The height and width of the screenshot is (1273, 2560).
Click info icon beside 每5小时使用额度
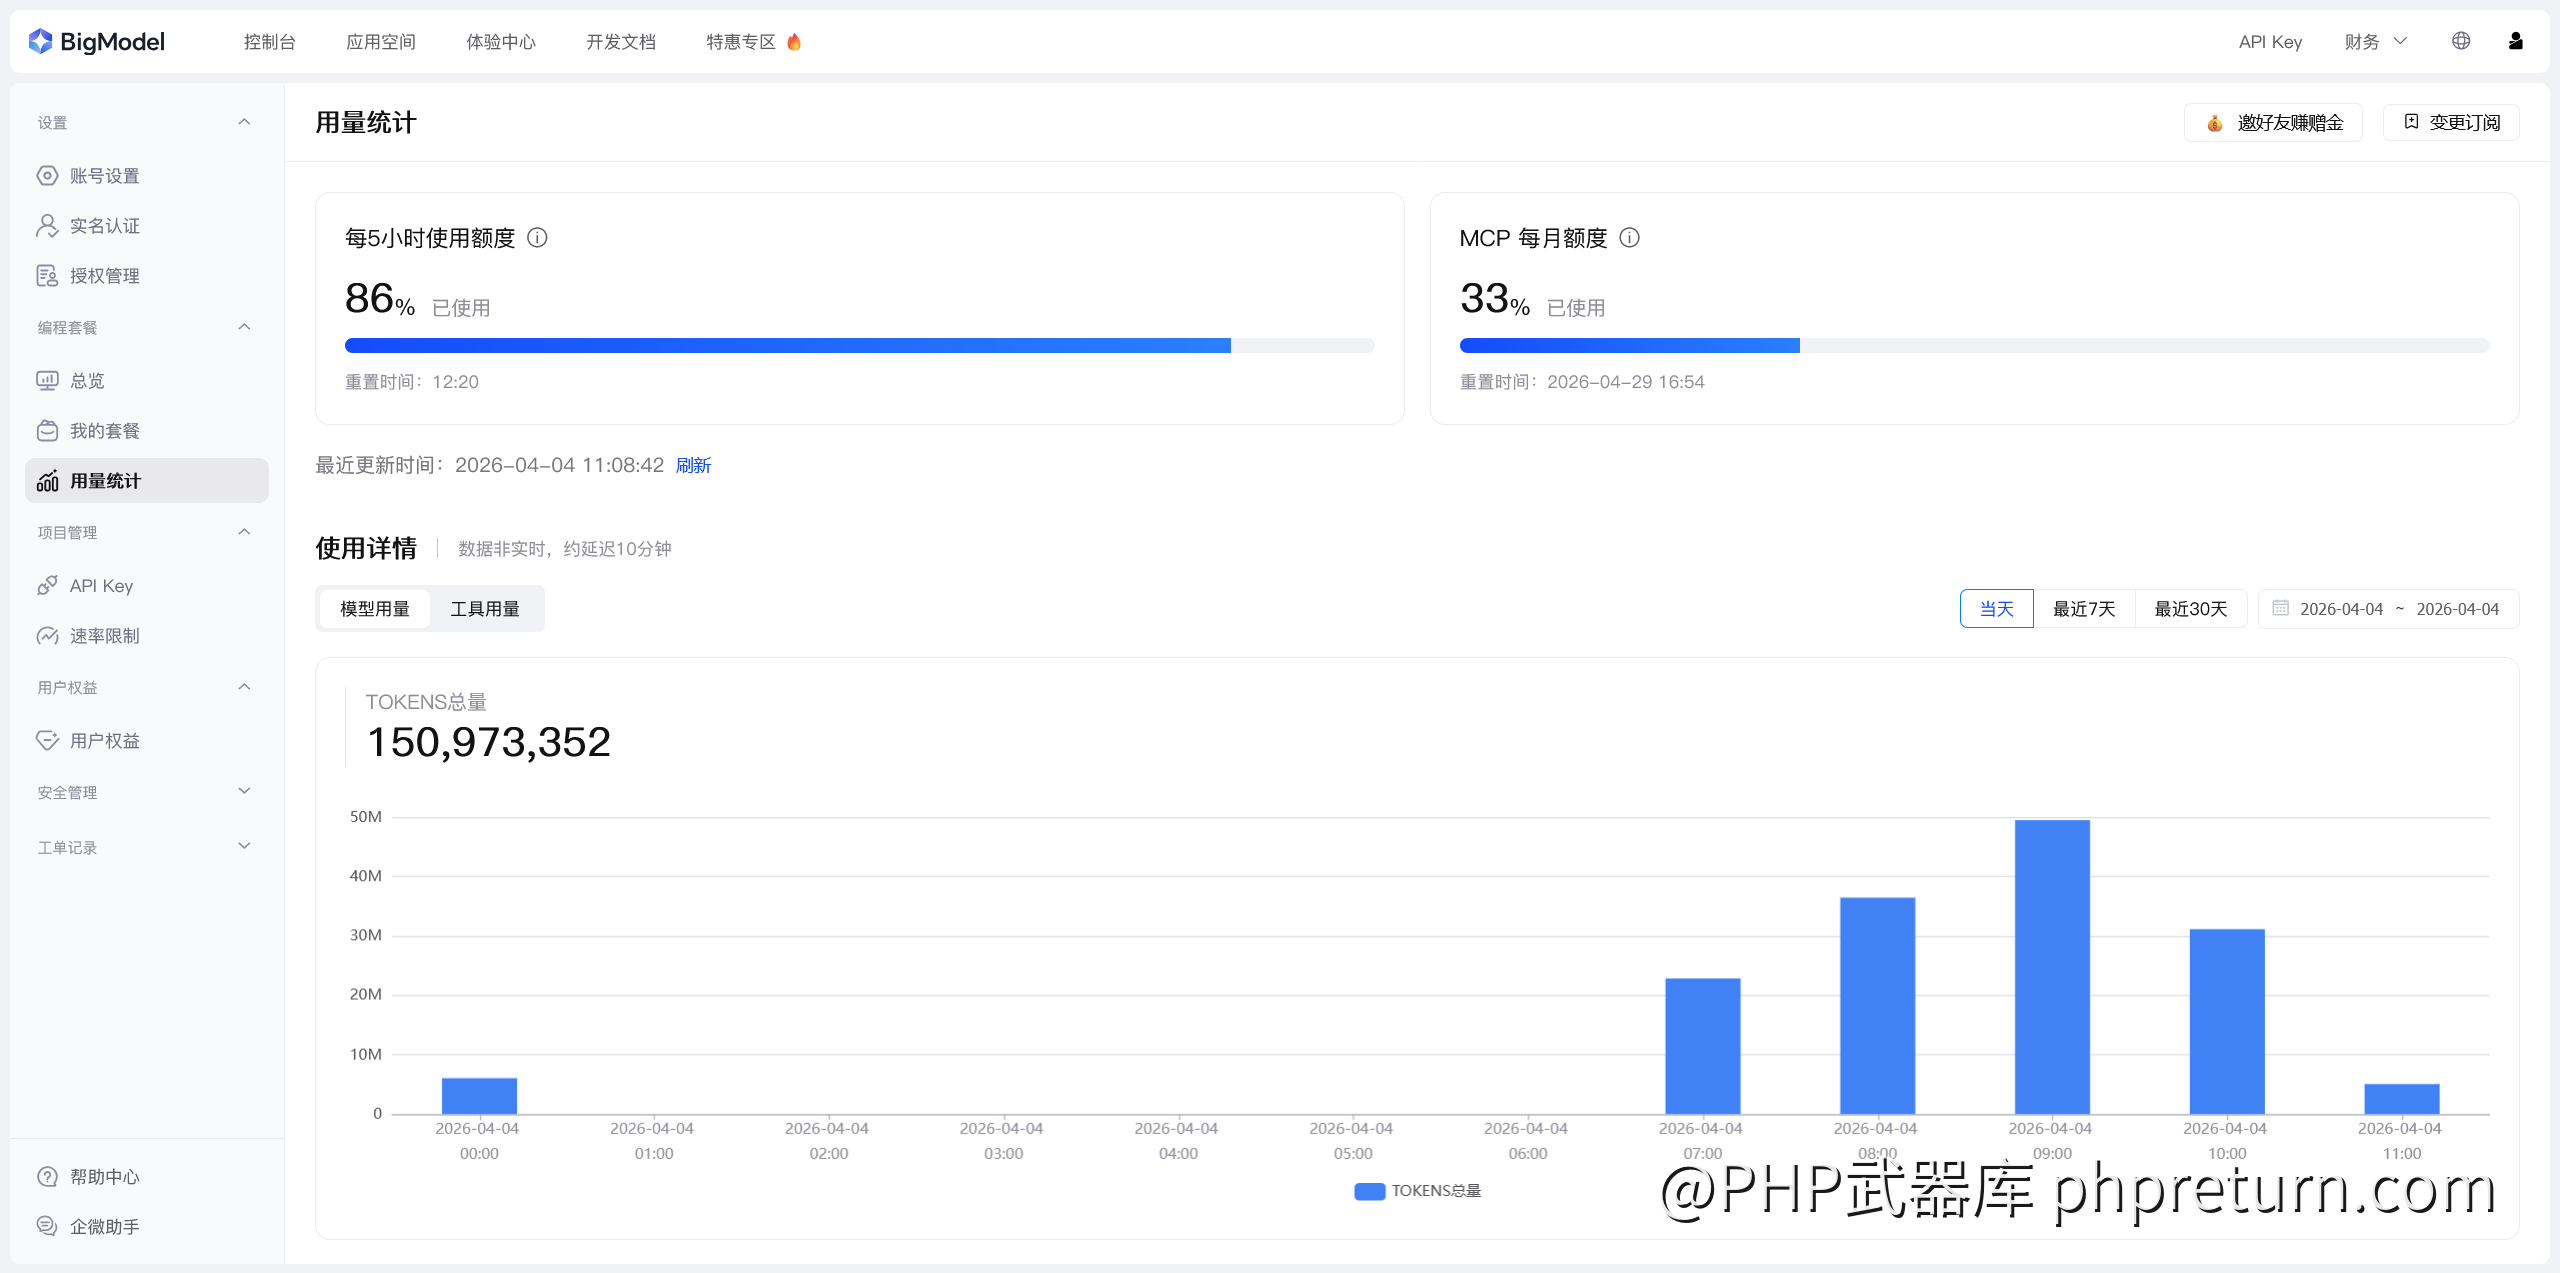(537, 238)
